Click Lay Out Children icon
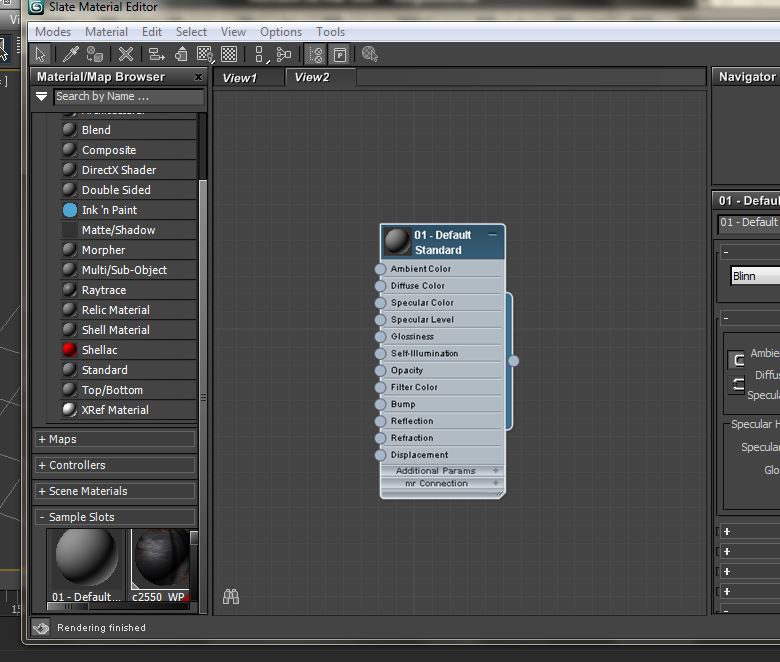 coord(284,54)
